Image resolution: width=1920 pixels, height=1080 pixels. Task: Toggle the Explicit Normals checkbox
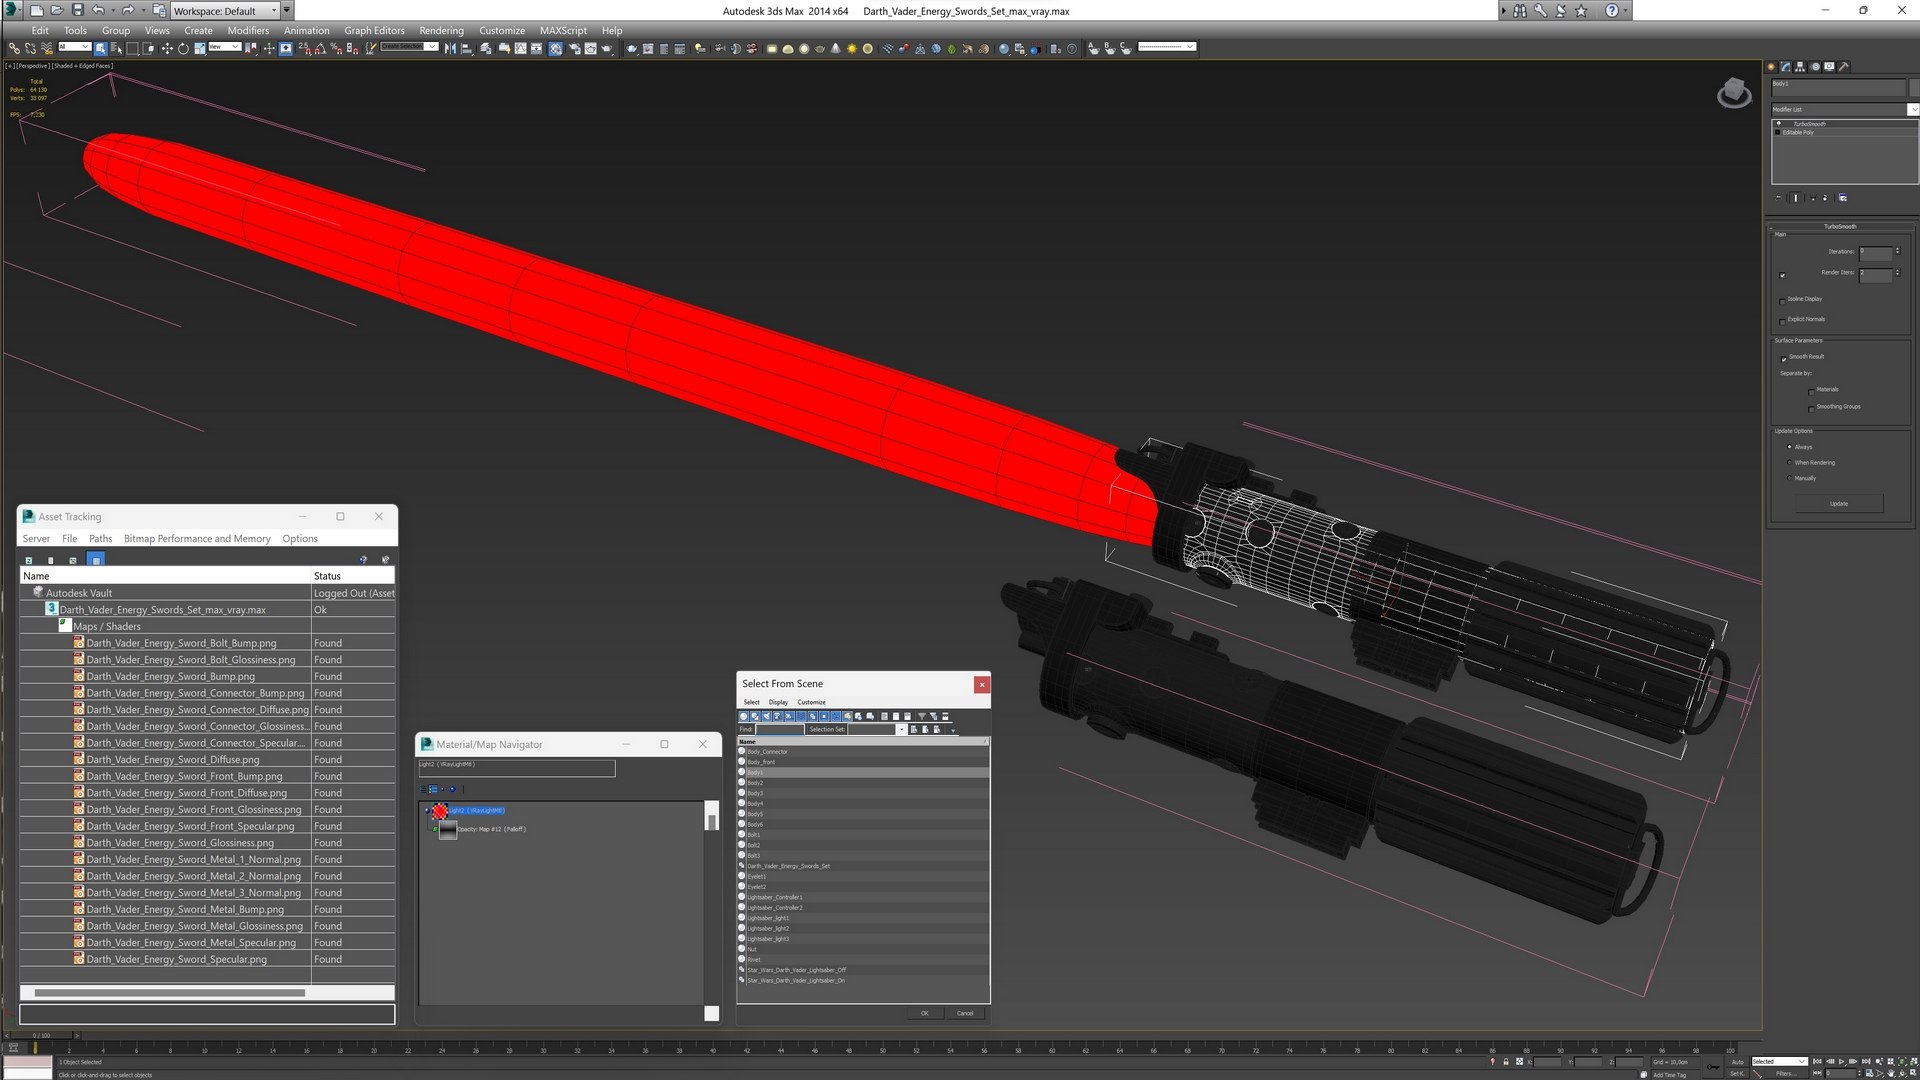[x=1782, y=320]
